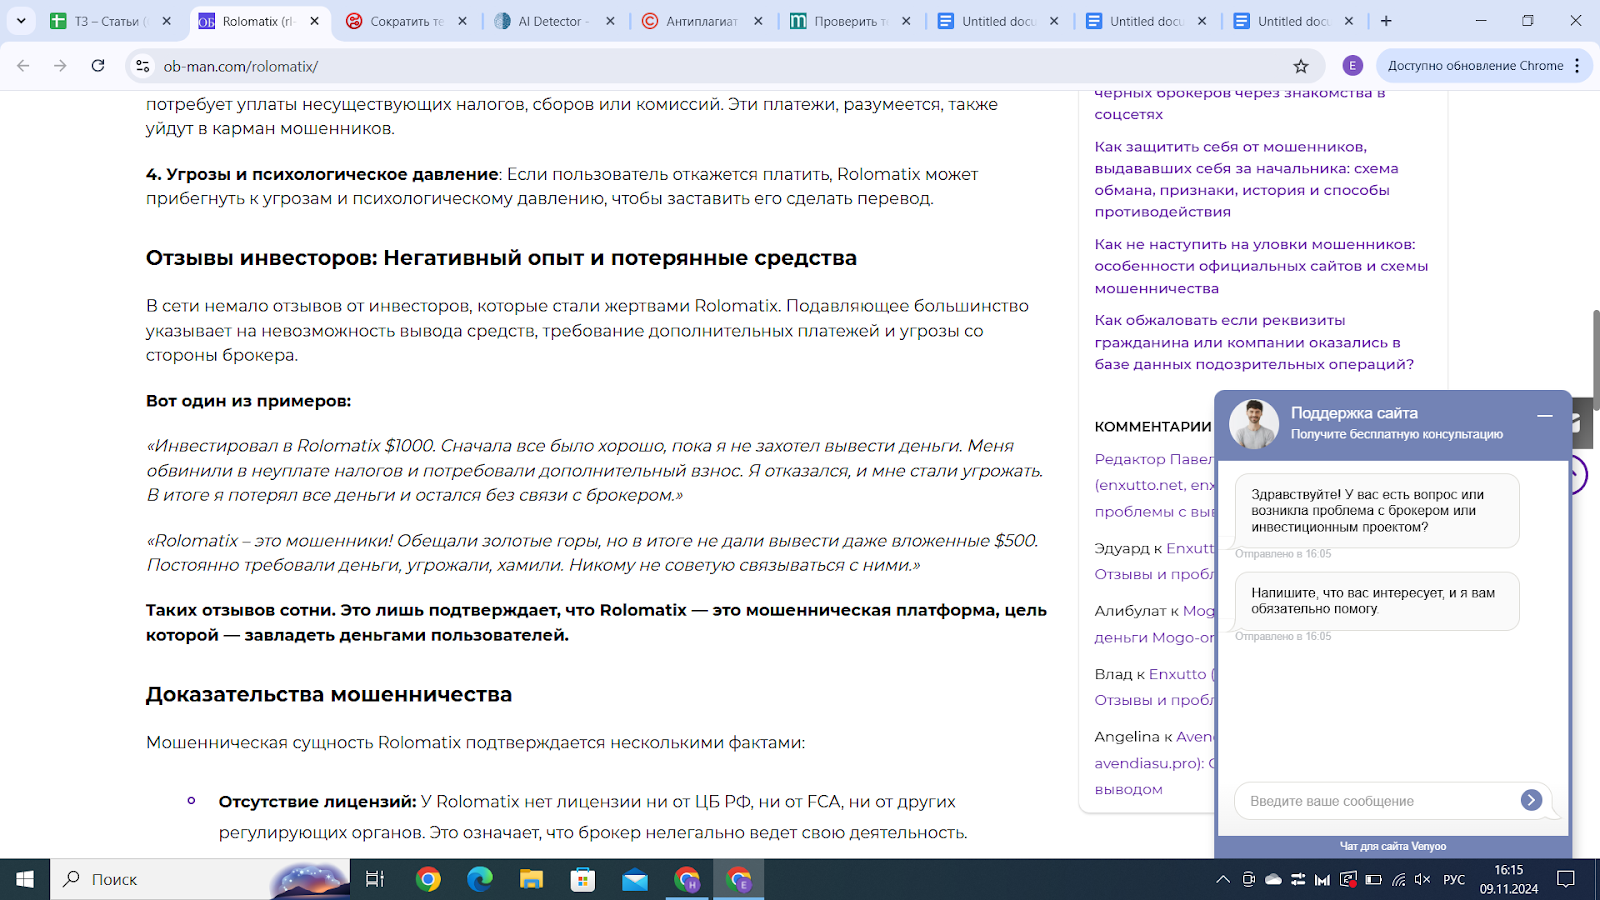Click the address bar URL ob-man.com/rolomatix/
The height and width of the screenshot is (900, 1600).
pyautogui.click(x=241, y=66)
